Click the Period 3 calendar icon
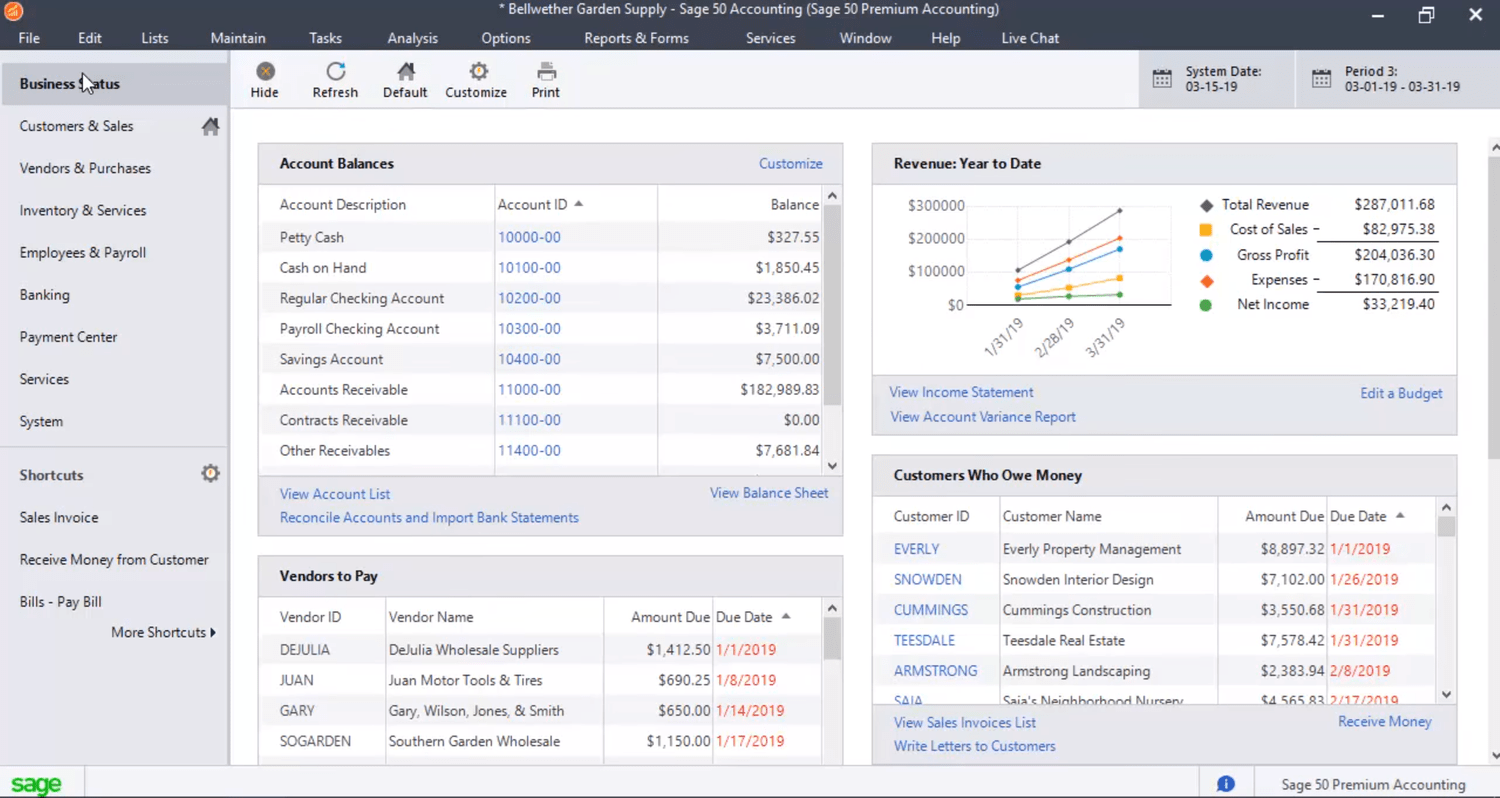This screenshot has height=798, width=1500. (x=1322, y=77)
